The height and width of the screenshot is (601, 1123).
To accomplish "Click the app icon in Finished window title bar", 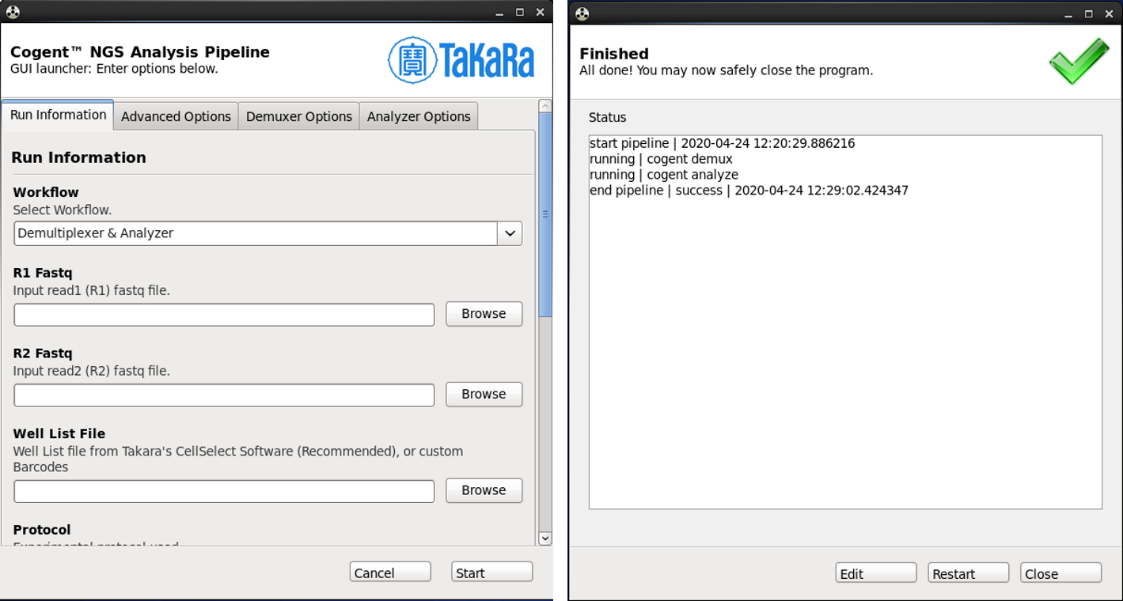I will point(582,14).
